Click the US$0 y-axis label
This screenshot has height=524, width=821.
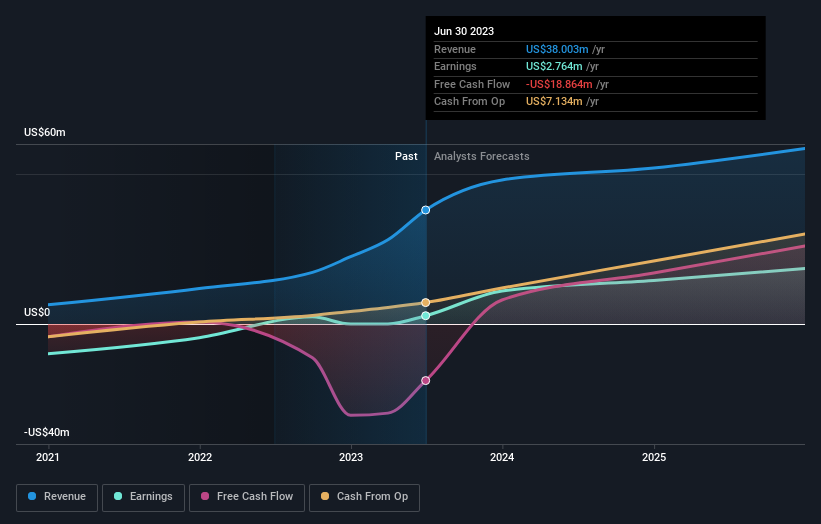[x=37, y=313]
